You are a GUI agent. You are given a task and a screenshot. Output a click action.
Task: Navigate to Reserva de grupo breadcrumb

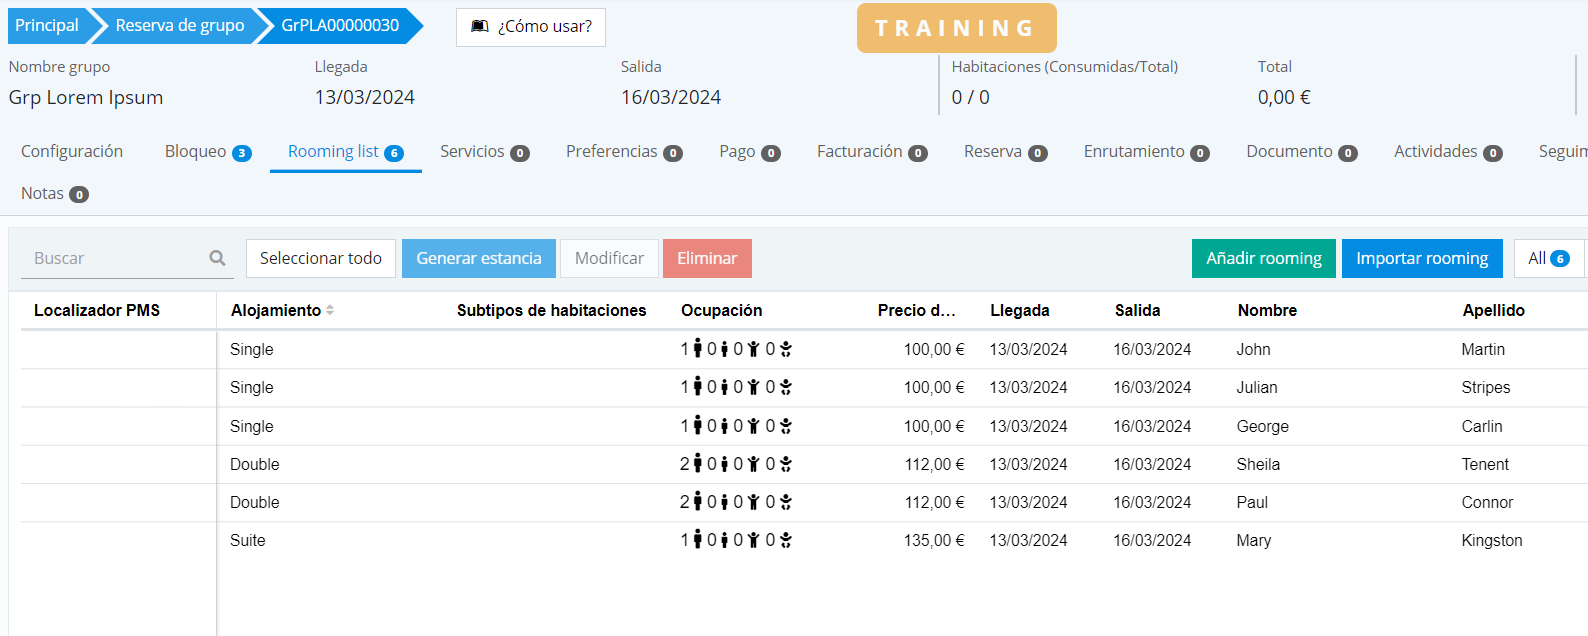coord(179,26)
